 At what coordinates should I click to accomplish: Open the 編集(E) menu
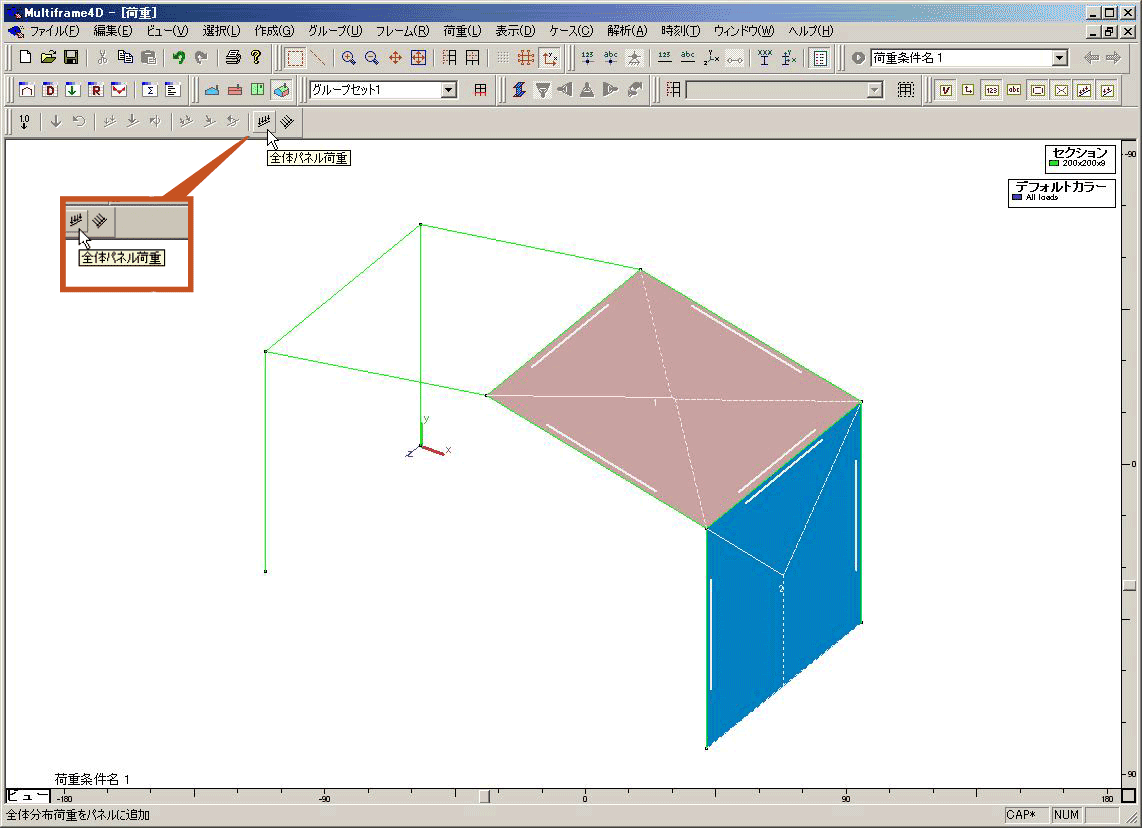click(112, 31)
